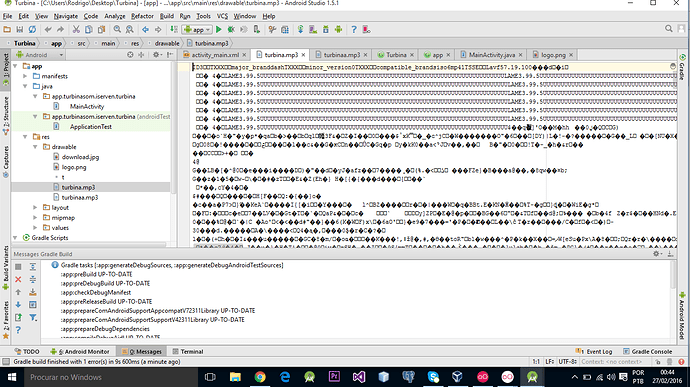Screen dimensions: 690x387
Task: Open the Help question mark toolbar icon
Action: click(x=354, y=29)
